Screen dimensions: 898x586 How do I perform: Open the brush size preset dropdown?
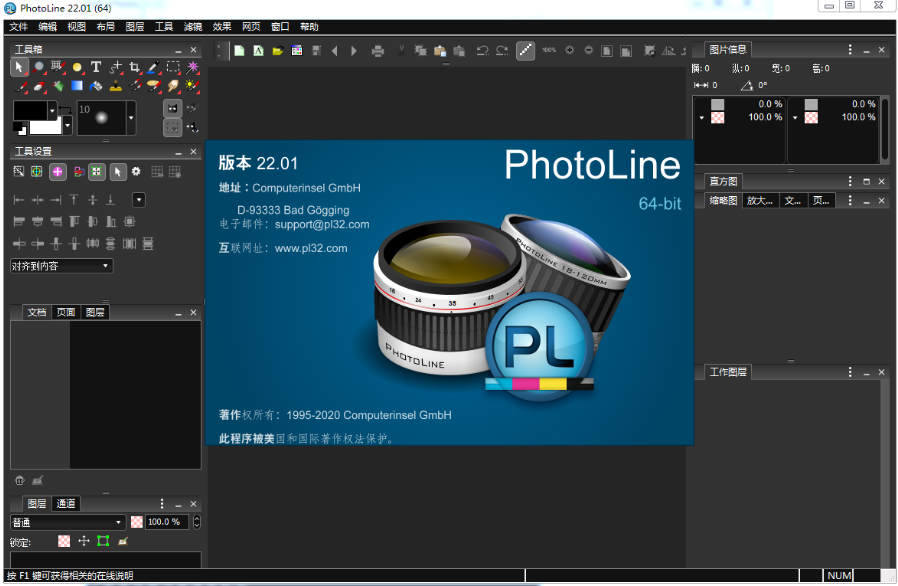pos(131,119)
